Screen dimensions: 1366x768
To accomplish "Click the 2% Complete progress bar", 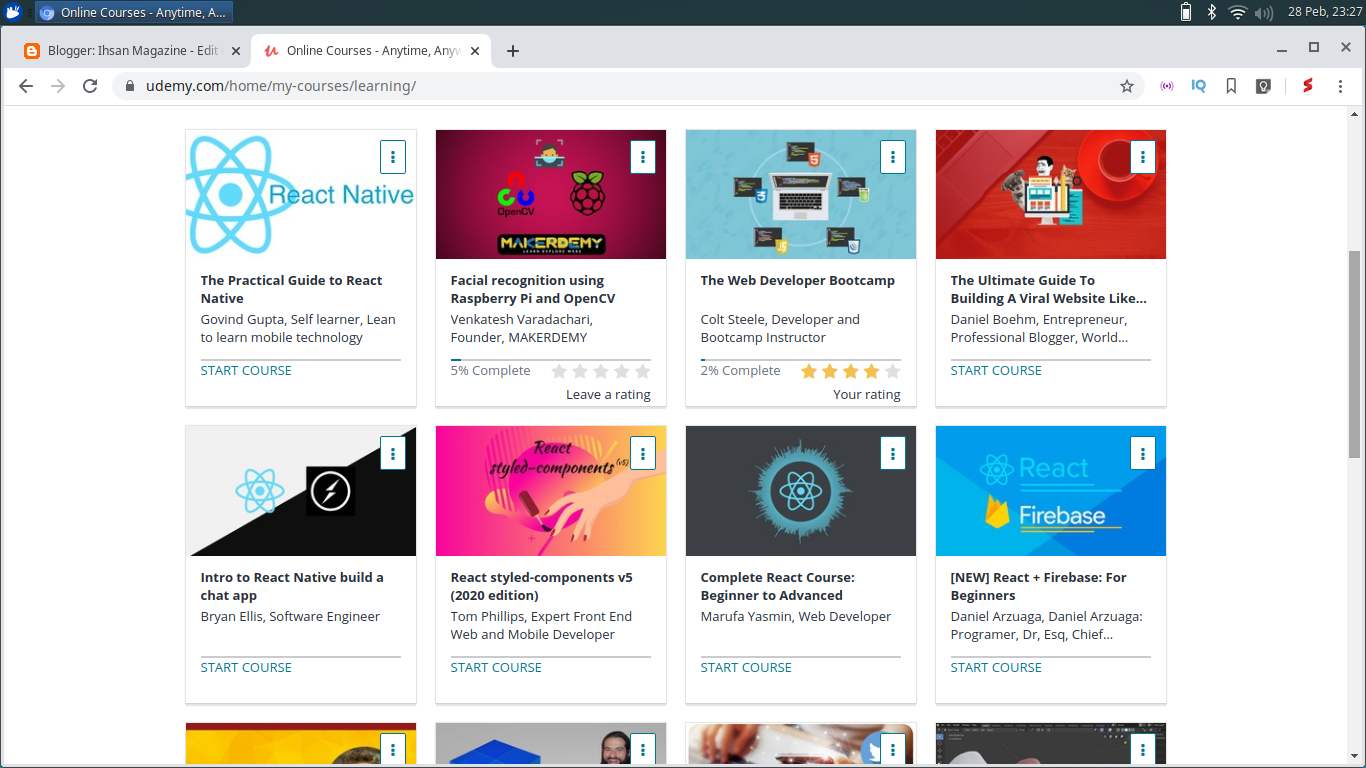I will (x=801, y=359).
